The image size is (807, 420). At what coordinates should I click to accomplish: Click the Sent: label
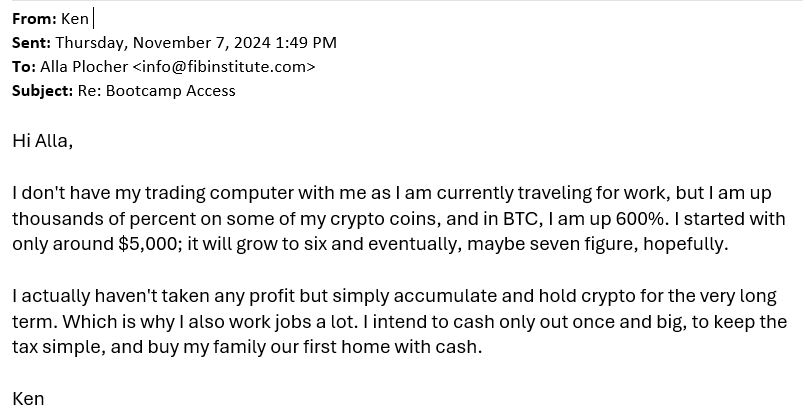(31, 43)
